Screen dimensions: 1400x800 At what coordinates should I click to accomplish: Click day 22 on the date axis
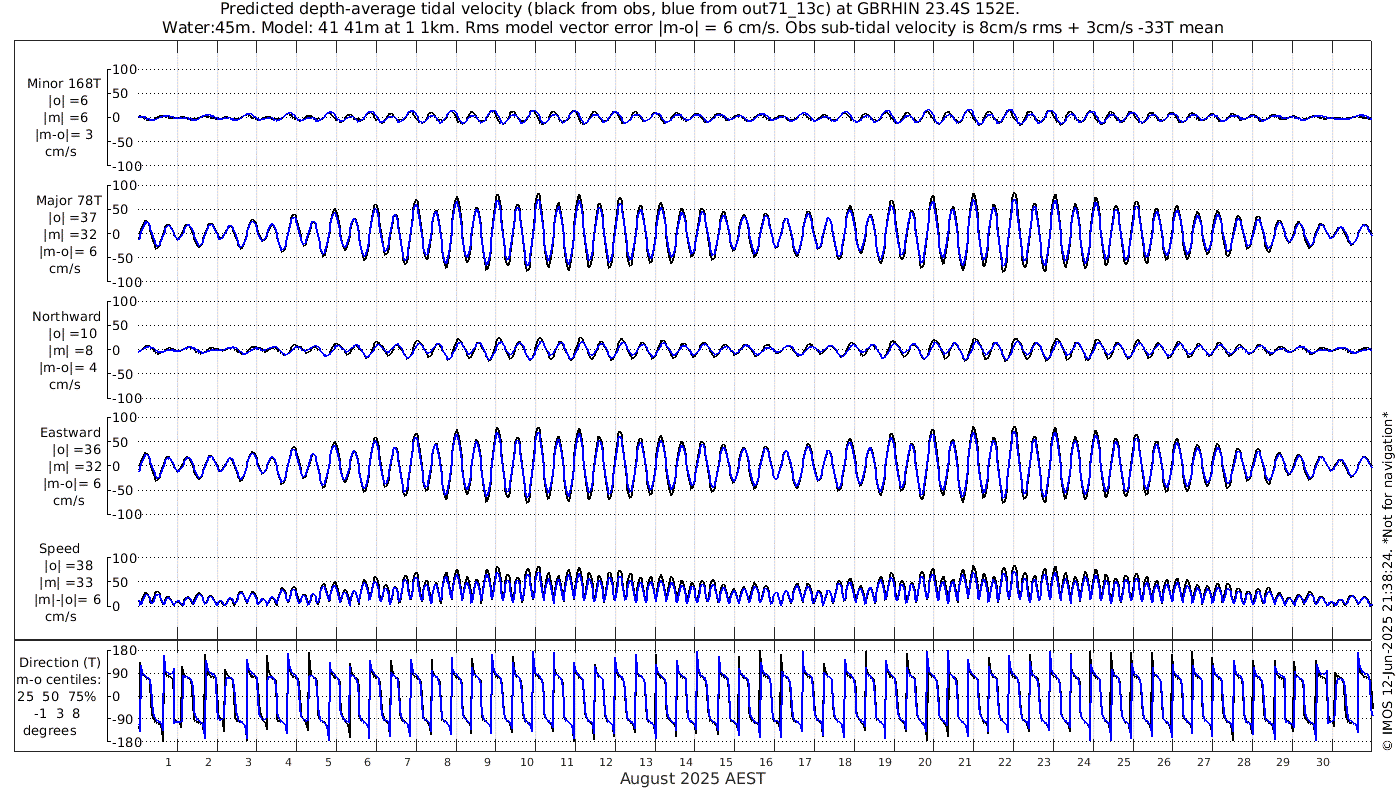tap(1004, 762)
